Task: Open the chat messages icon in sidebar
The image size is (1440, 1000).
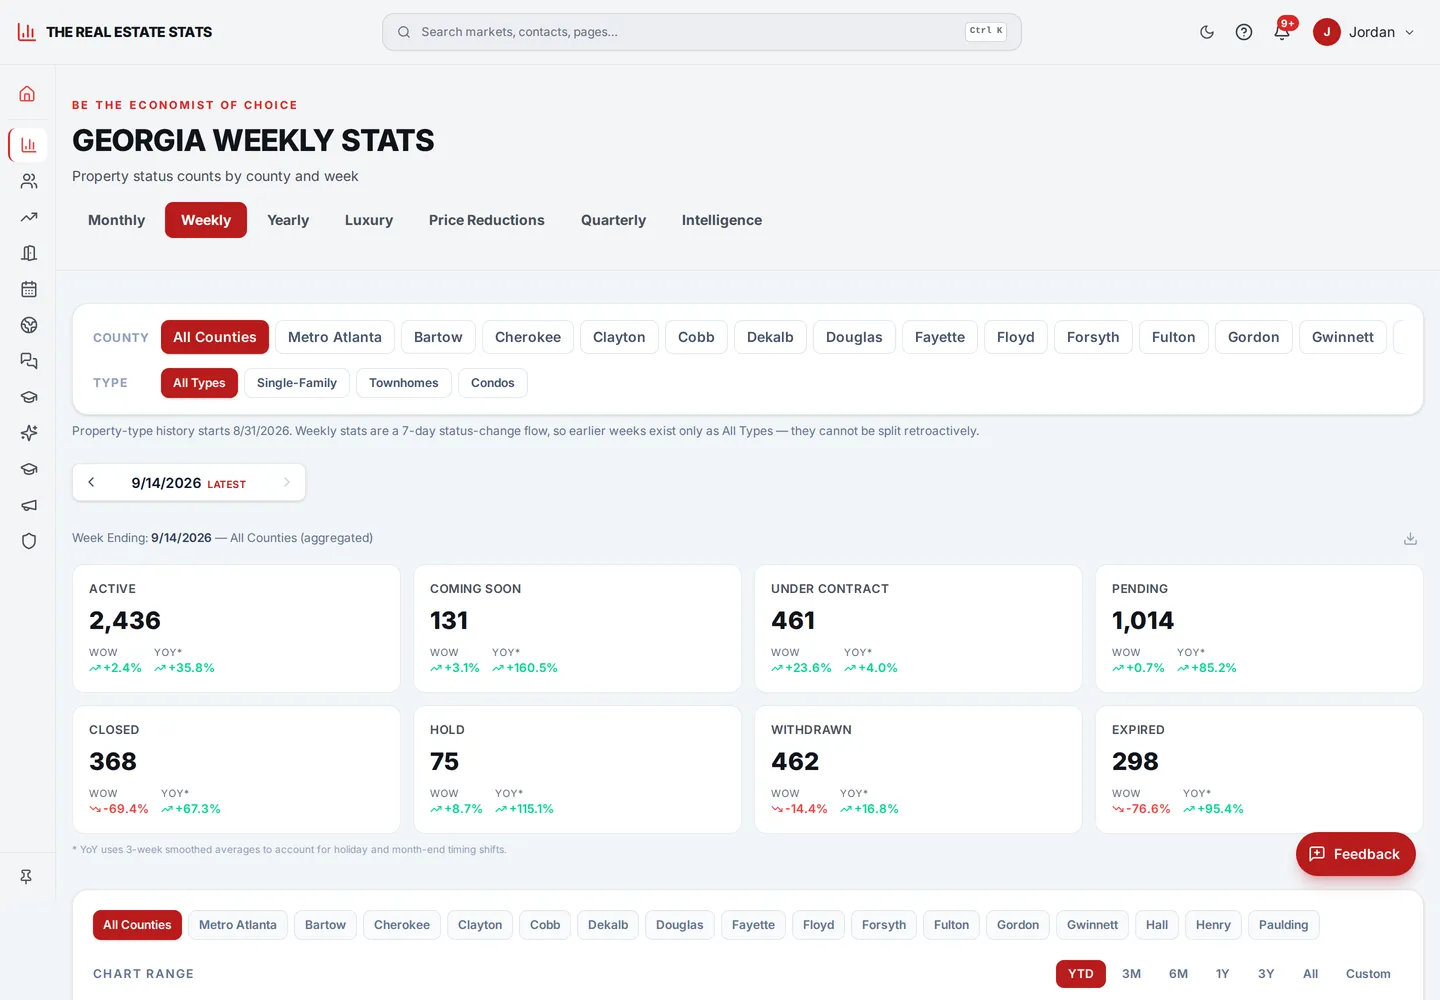Action: click(28, 361)
